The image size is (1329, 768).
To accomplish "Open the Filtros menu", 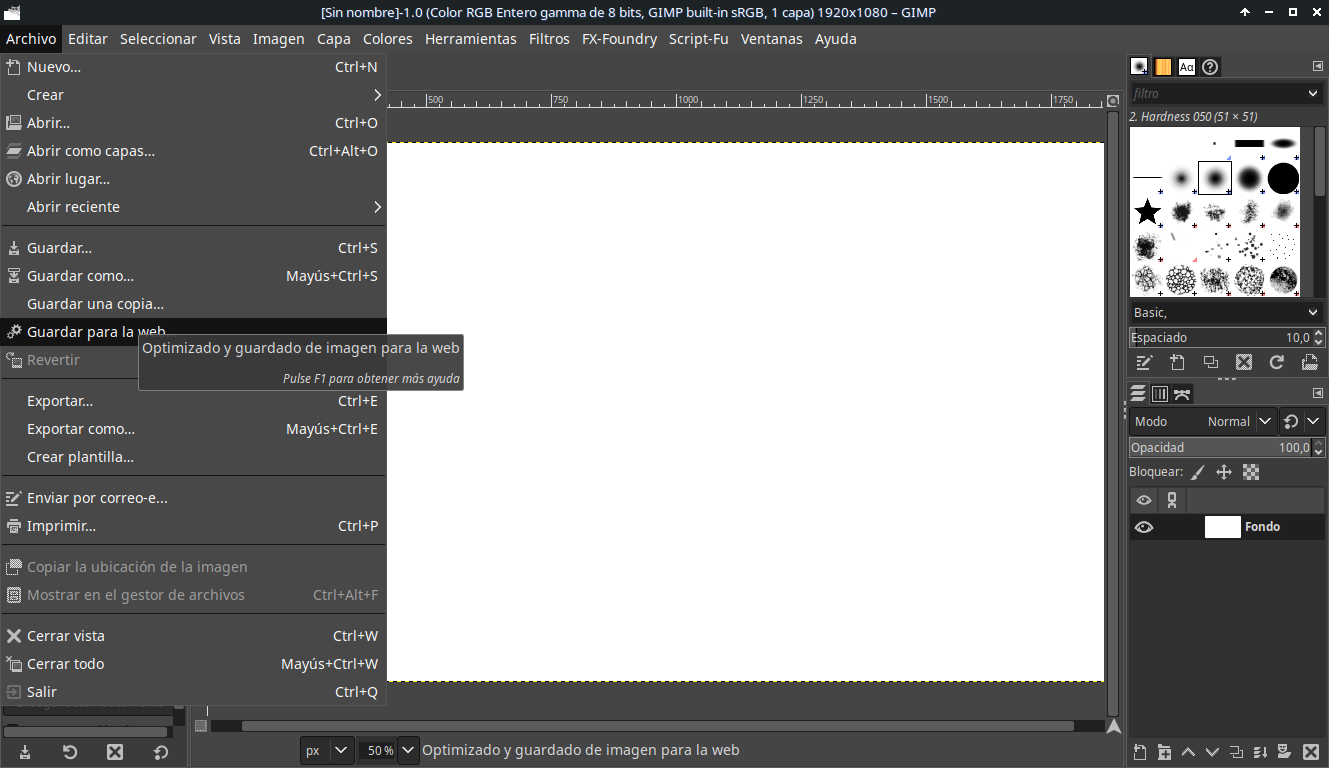I will click(549, 39).
